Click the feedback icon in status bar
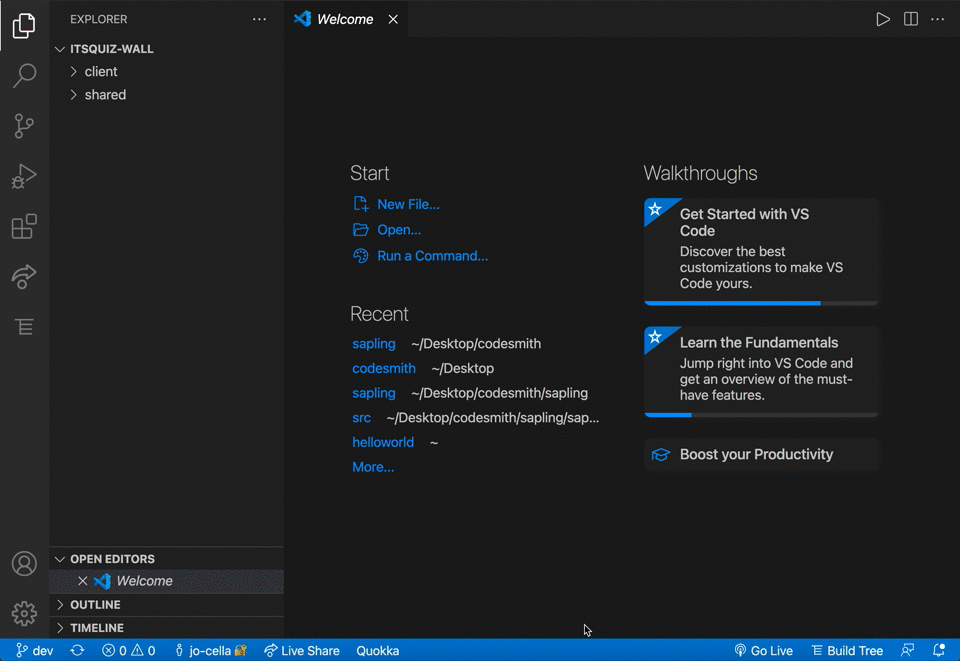The image size is (960, 661). (x=907, y=651)
